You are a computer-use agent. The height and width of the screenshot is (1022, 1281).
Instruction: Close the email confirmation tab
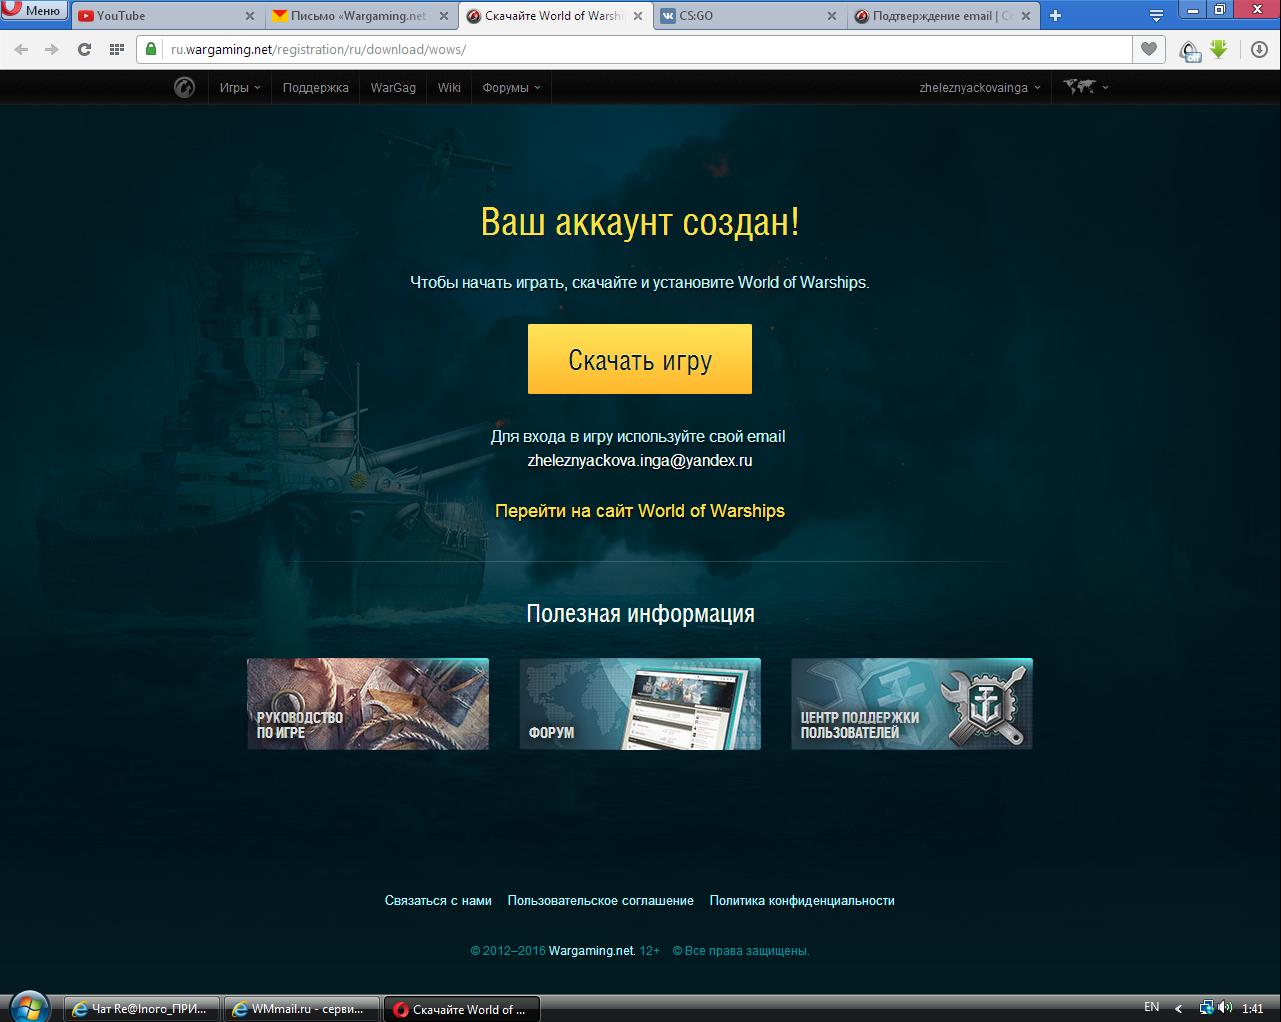pyautogui.click(x=1026, y=16)
